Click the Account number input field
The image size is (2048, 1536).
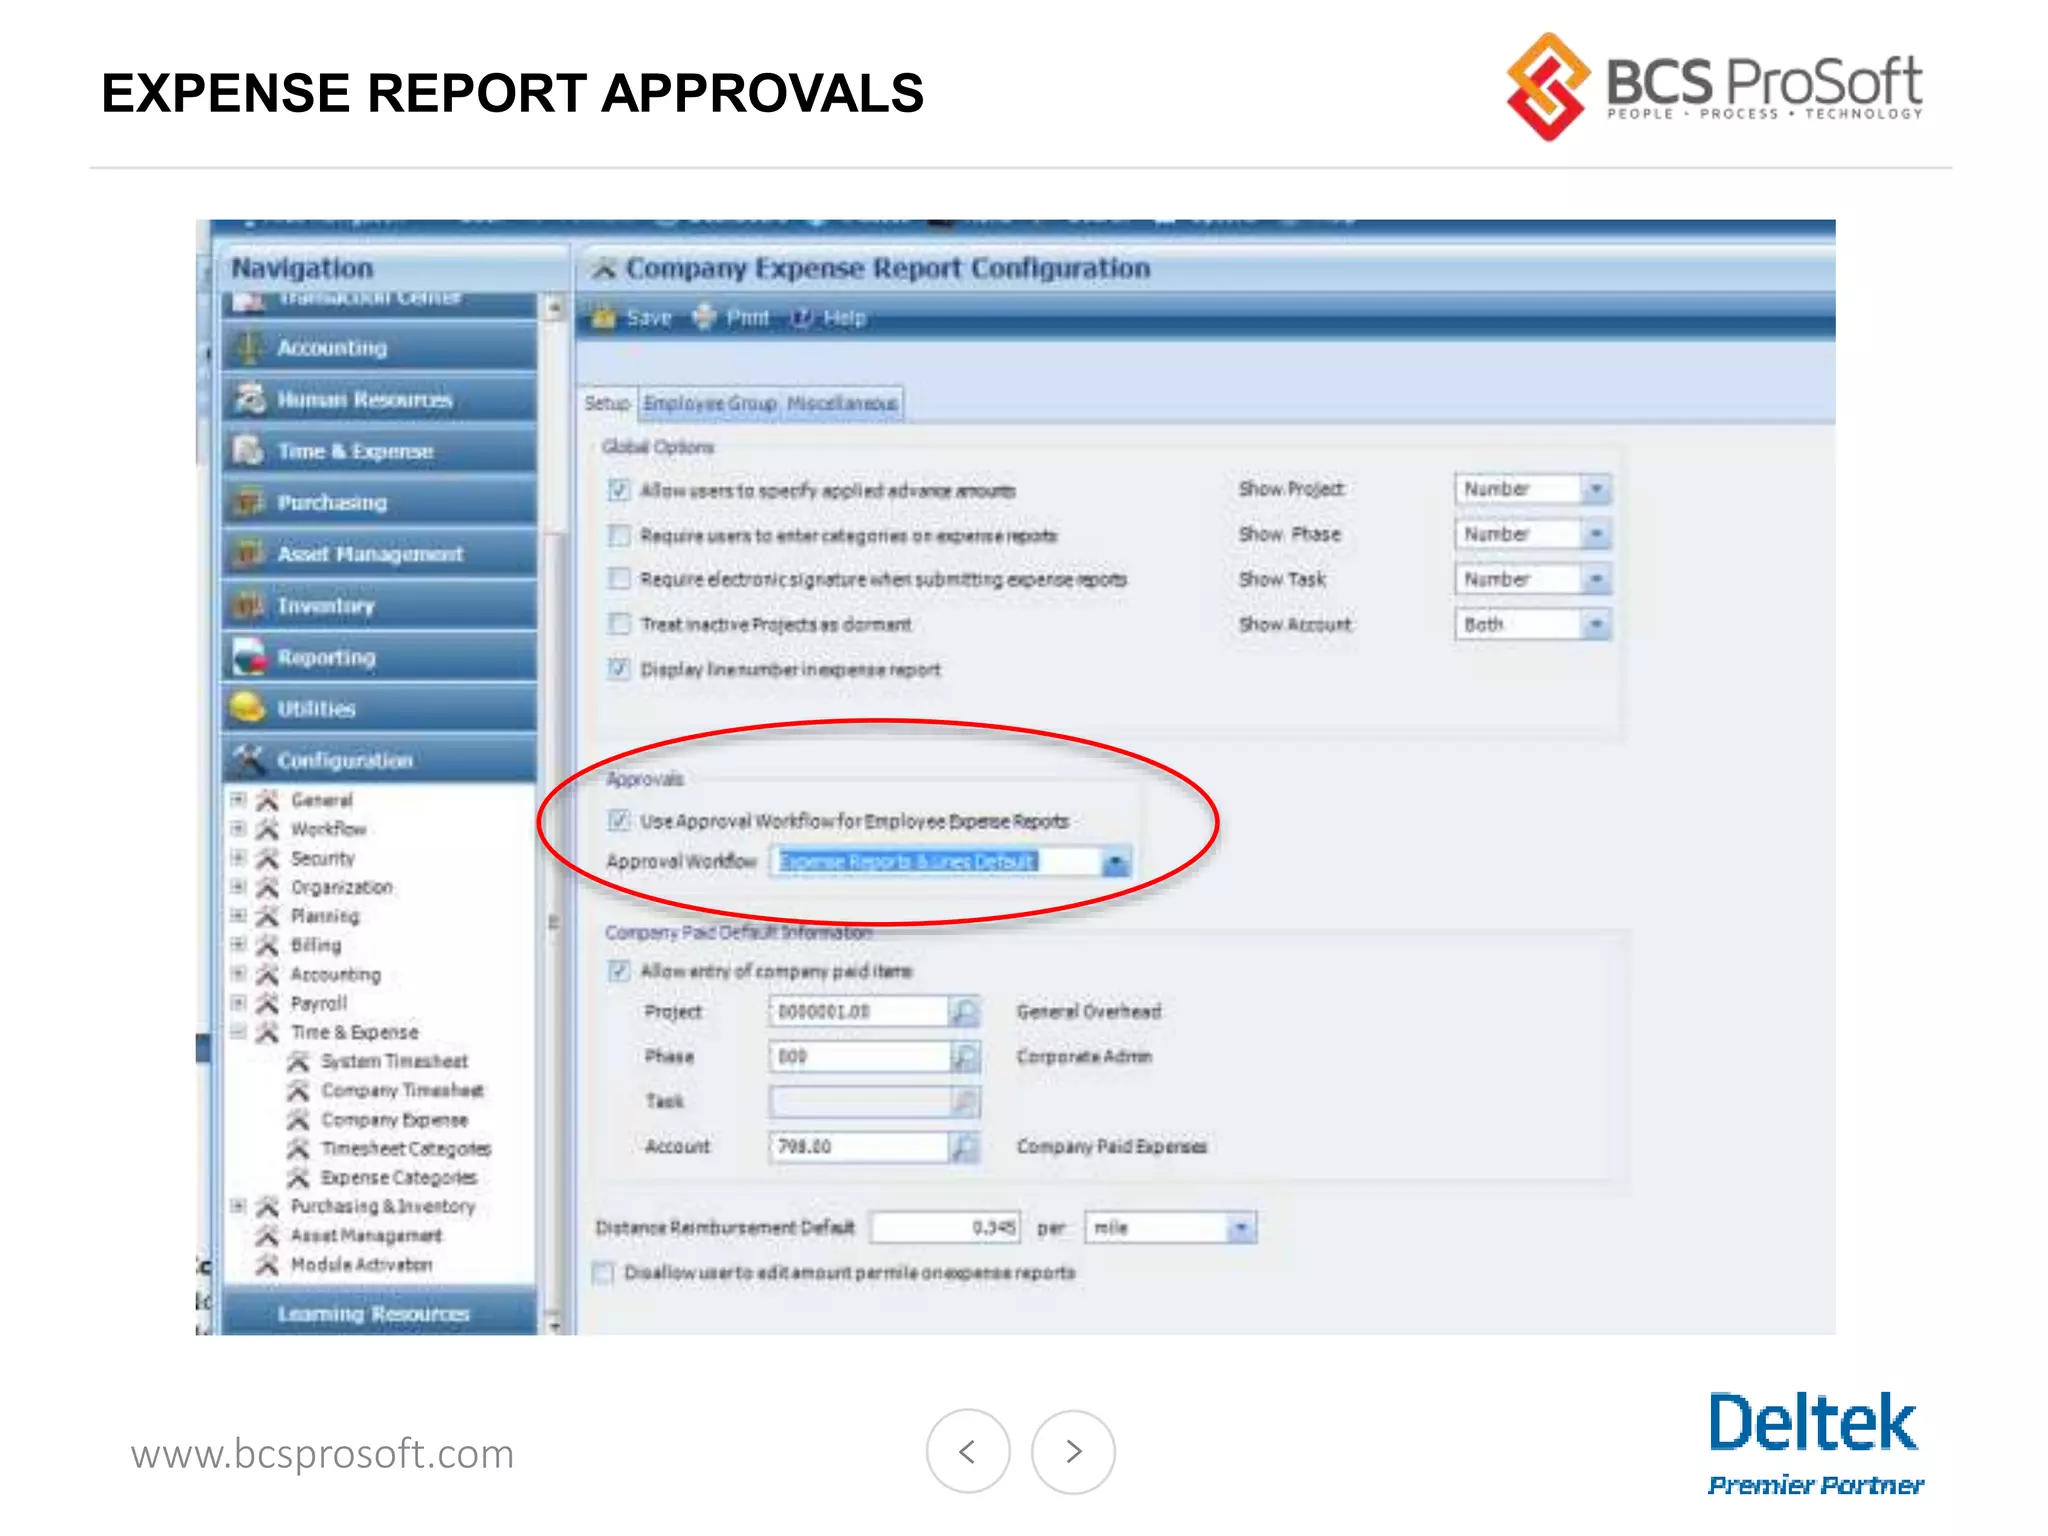tap(859, 1147)
